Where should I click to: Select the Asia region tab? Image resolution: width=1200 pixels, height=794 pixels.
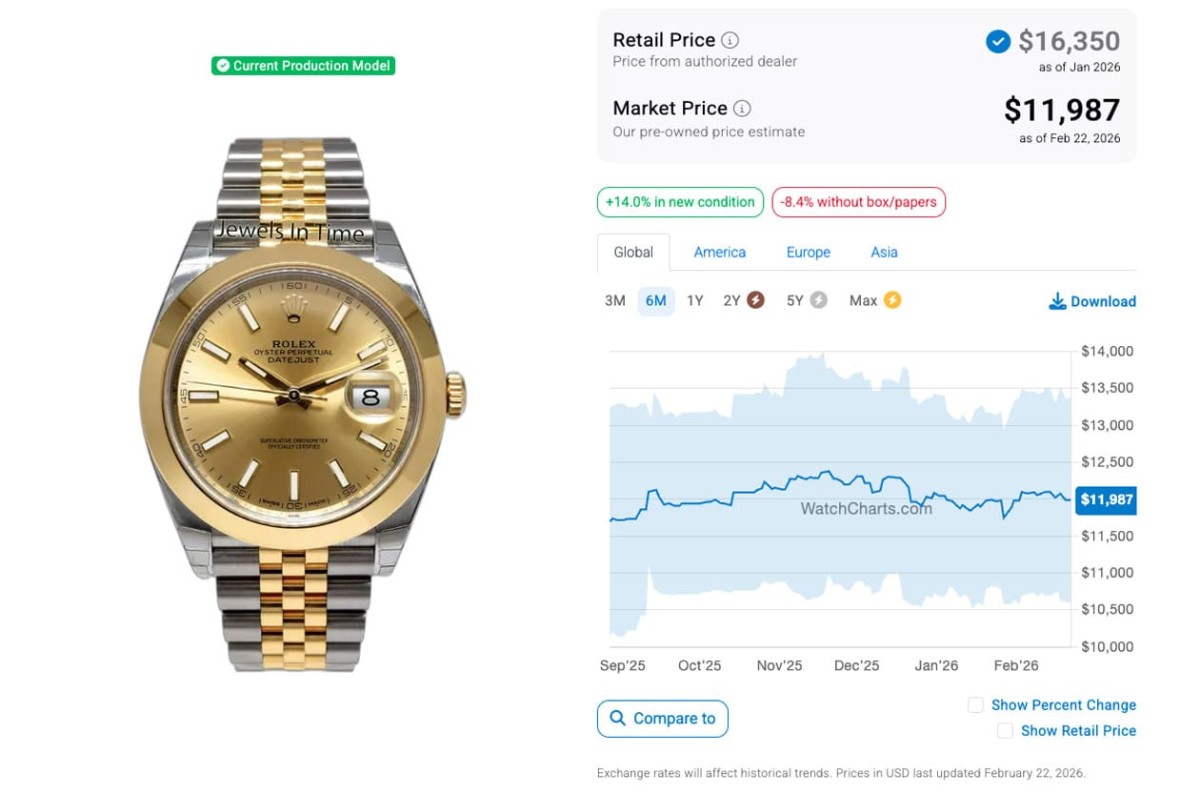pos(884,252)
